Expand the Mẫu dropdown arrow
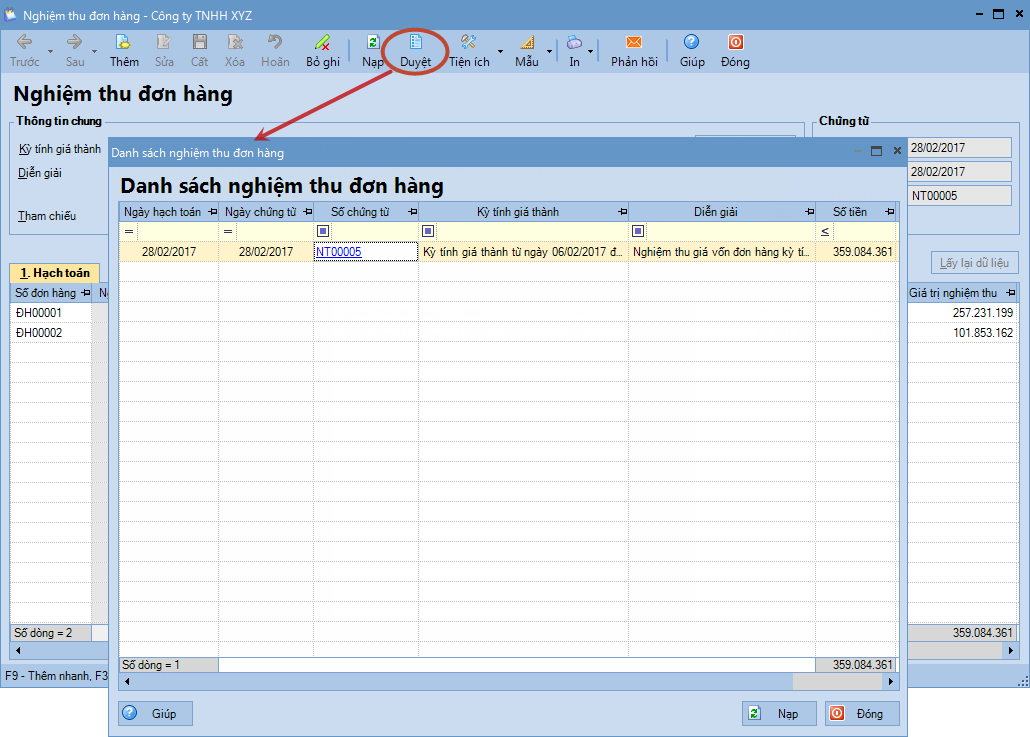 (549, 51)
